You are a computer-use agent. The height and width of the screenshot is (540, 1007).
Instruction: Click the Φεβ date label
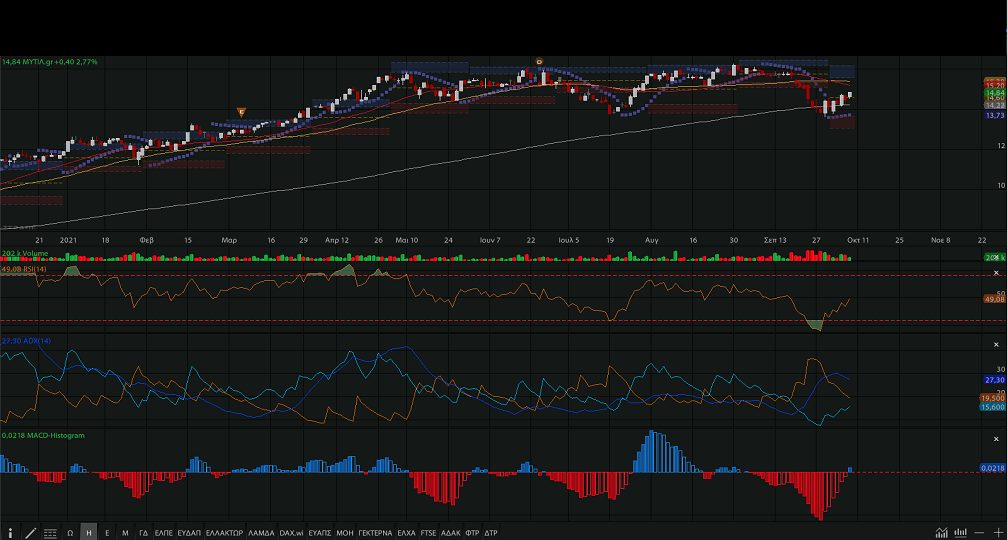146,240
